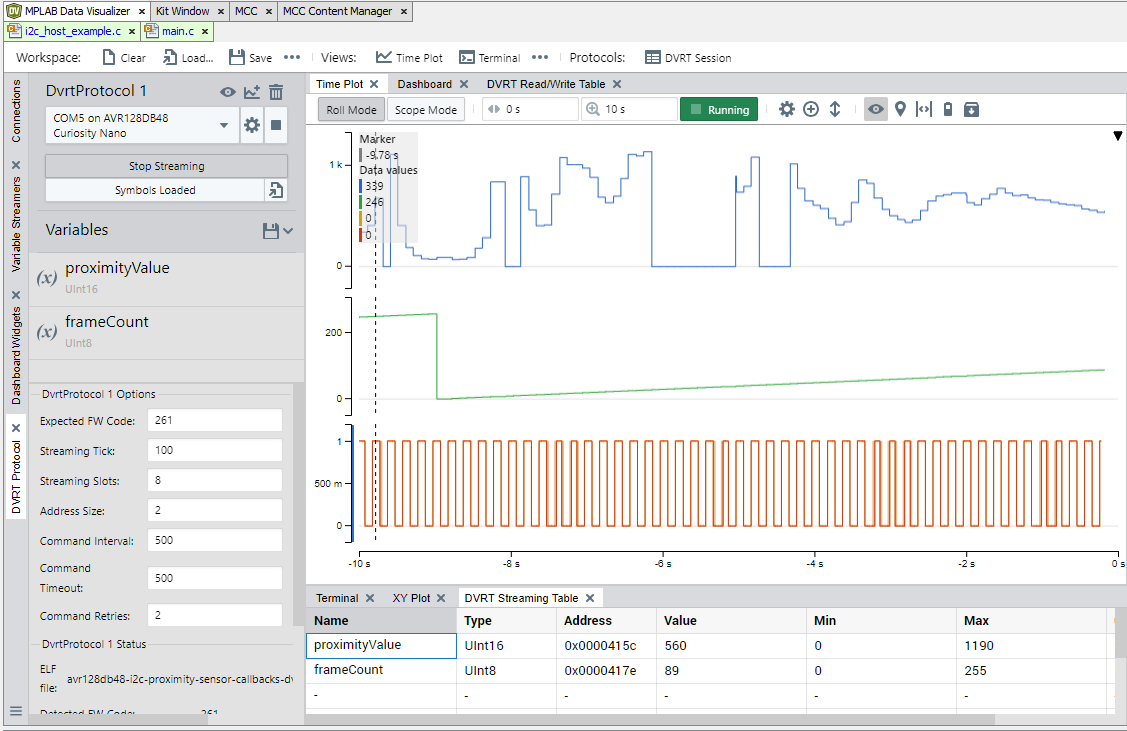Open the hamburger menu at bottom left
This screenshot has height=731, width=1127.
16,712
